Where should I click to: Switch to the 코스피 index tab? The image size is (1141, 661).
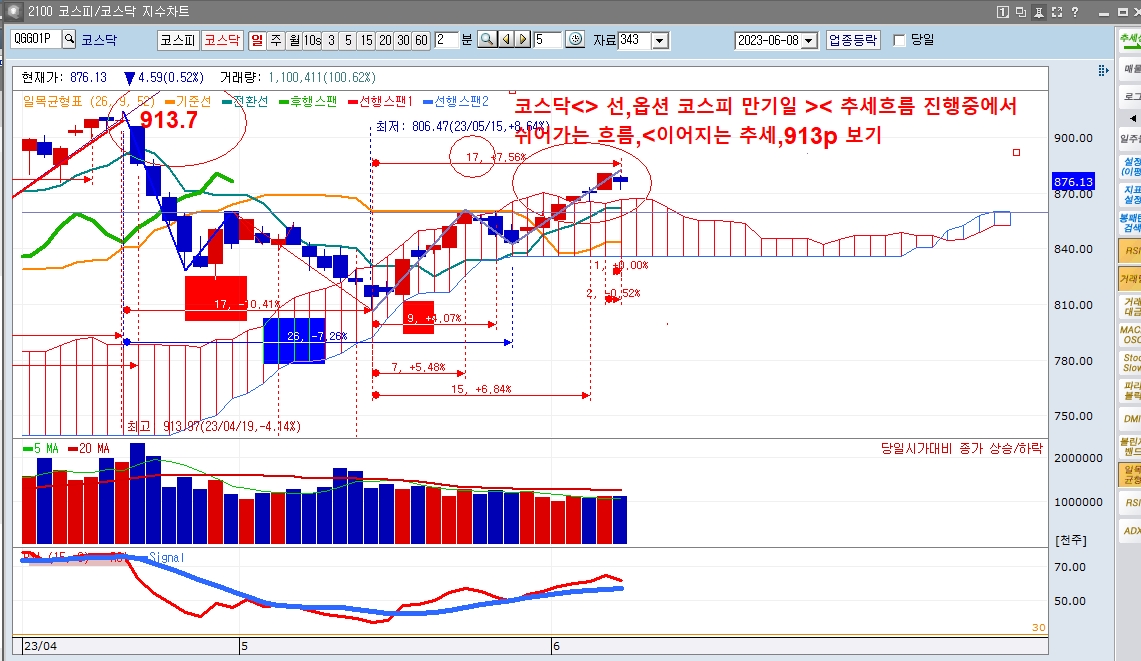[177, 40]
